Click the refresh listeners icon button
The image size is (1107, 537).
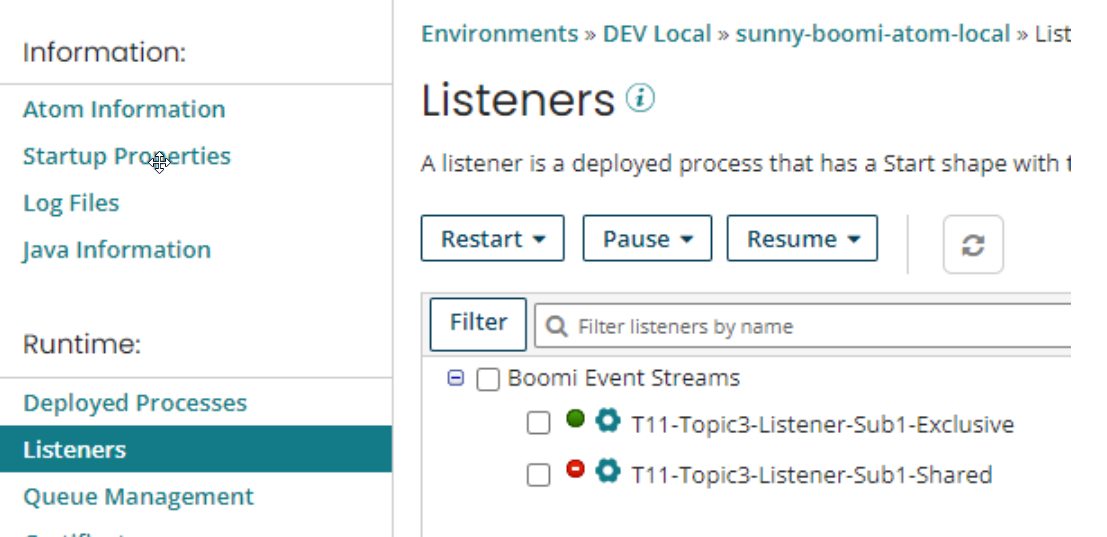point(973,245)
